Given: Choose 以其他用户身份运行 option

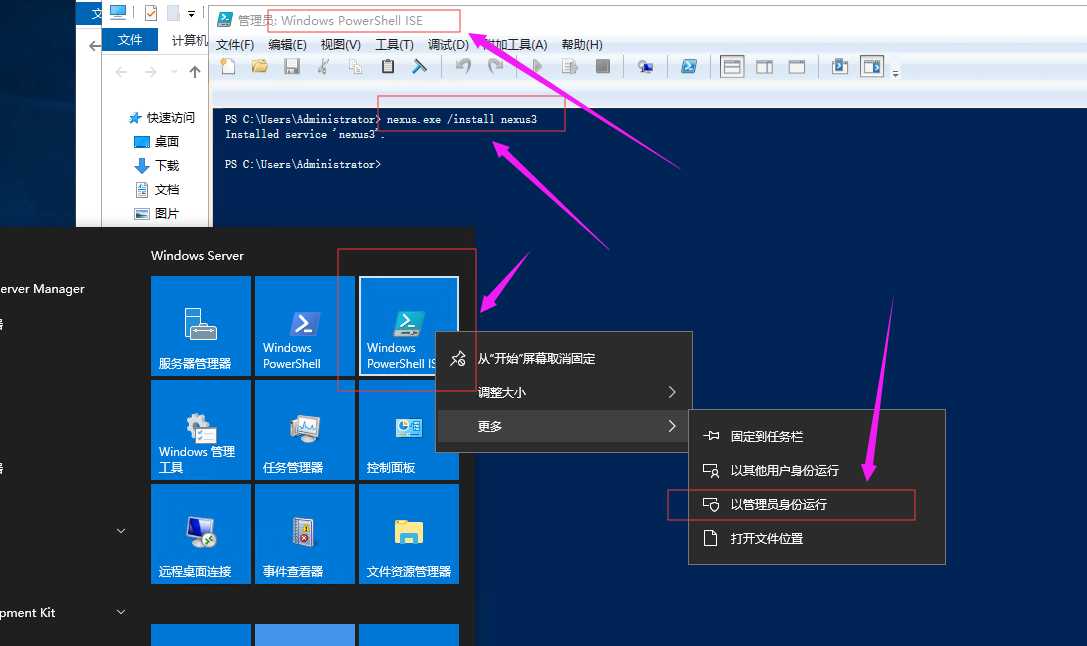Looking at the screenshot, I should (x=817, y=471).
